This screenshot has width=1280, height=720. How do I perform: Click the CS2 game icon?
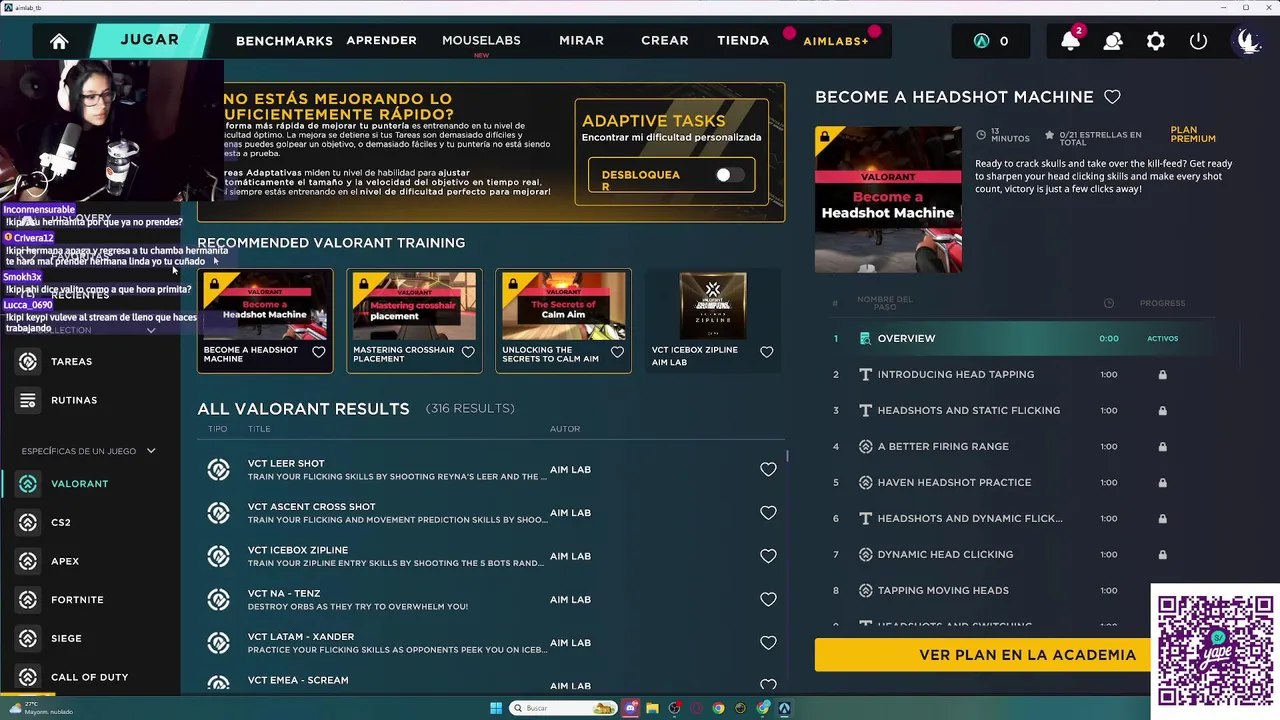(28, 522)
